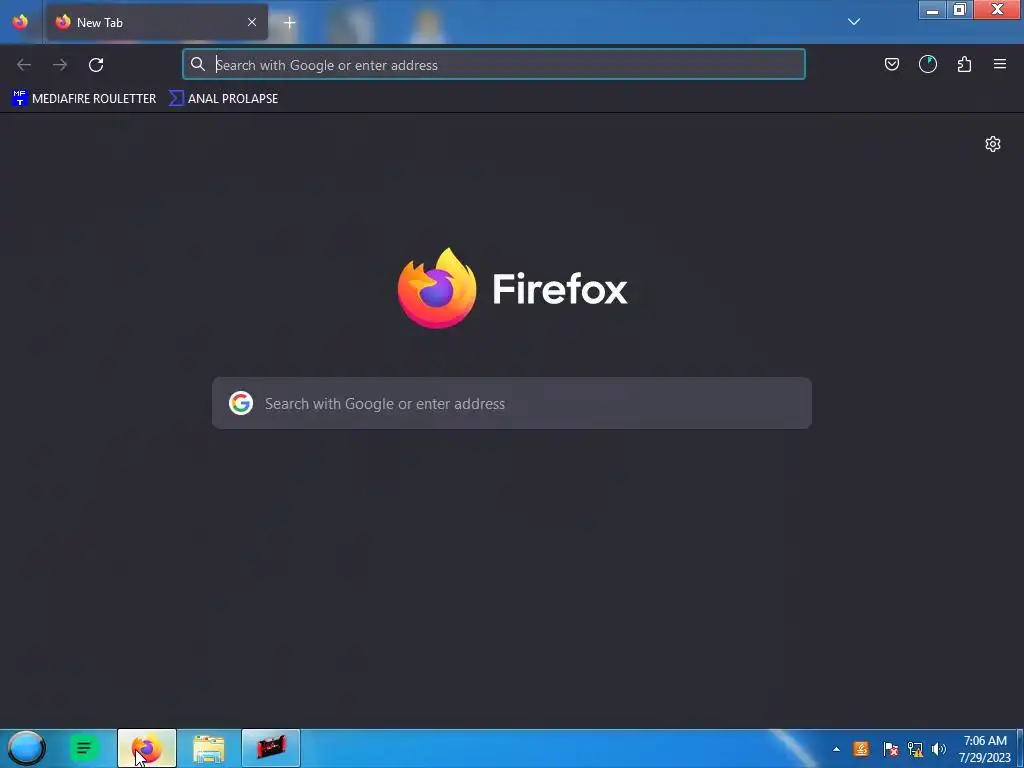The height and width of the screenshot is (768, 1024).
Task: Click Google logo in center search box
Action: click(241, 403)
